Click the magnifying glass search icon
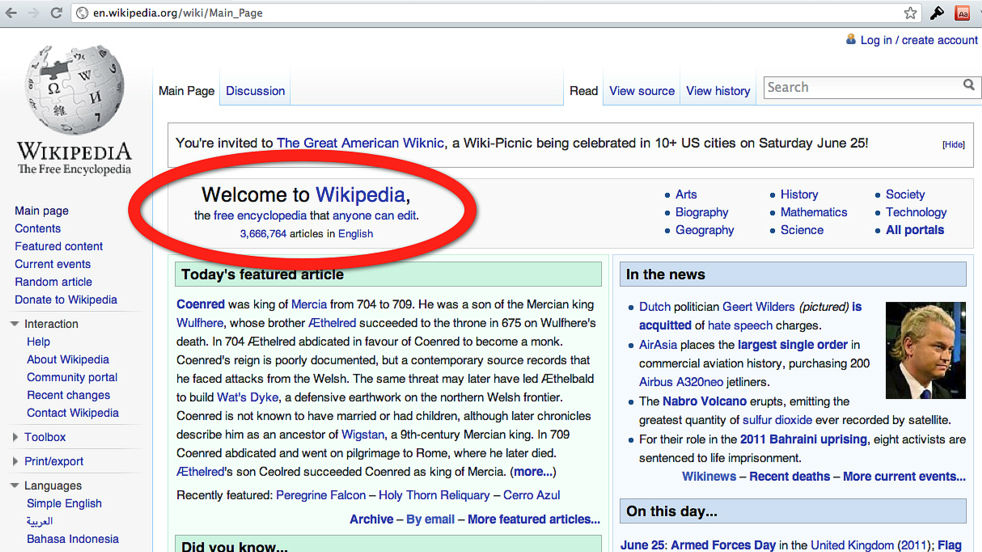This screenshot has height=552, width=982. [968, 86]
